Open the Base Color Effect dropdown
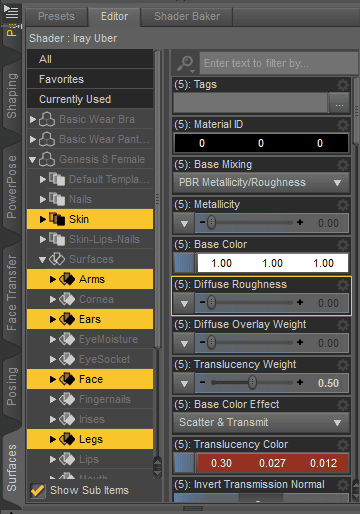The width and height of the screenshot is (360, 514). (x=261, y=423)
